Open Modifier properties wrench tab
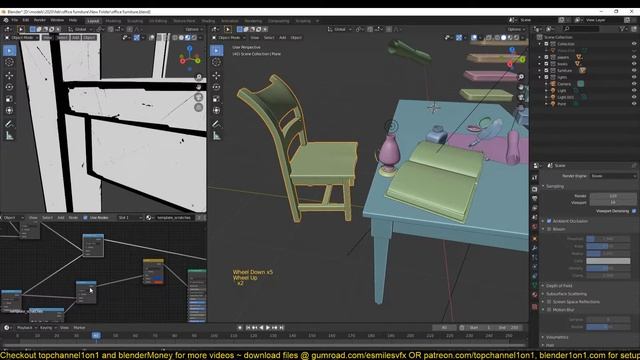The width and height of the screenshot is (640, 360). point(535,248)
